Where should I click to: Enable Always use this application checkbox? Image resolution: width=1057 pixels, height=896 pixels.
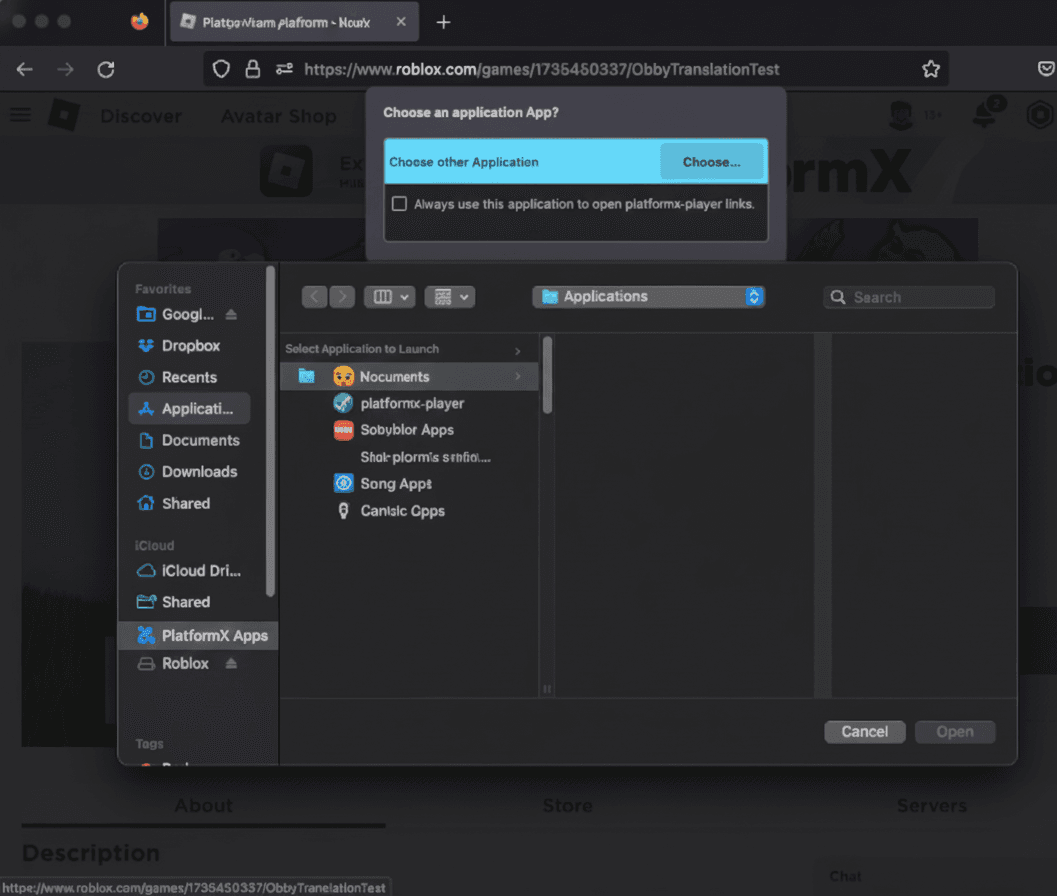click(x=400, y=204)
